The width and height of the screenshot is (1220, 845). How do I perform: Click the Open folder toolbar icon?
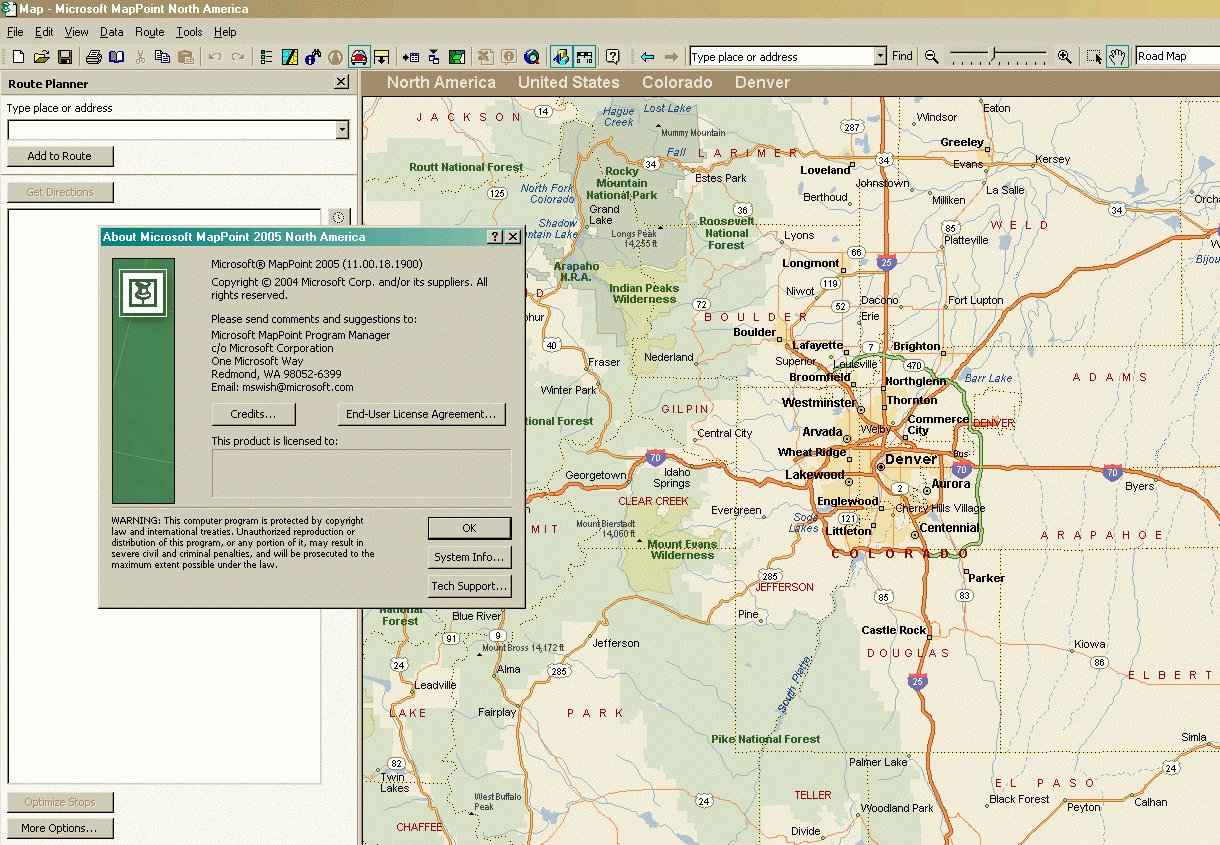point(41,57)
